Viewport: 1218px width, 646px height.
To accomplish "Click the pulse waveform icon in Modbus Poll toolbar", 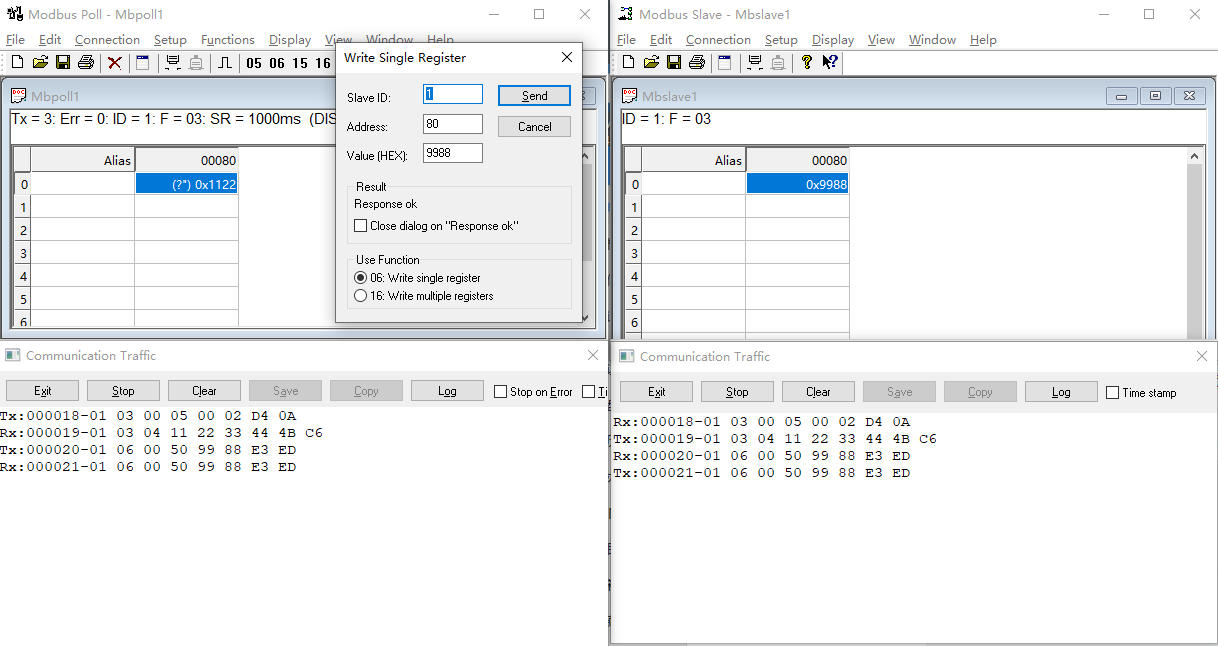I will (x=225, y=63).
